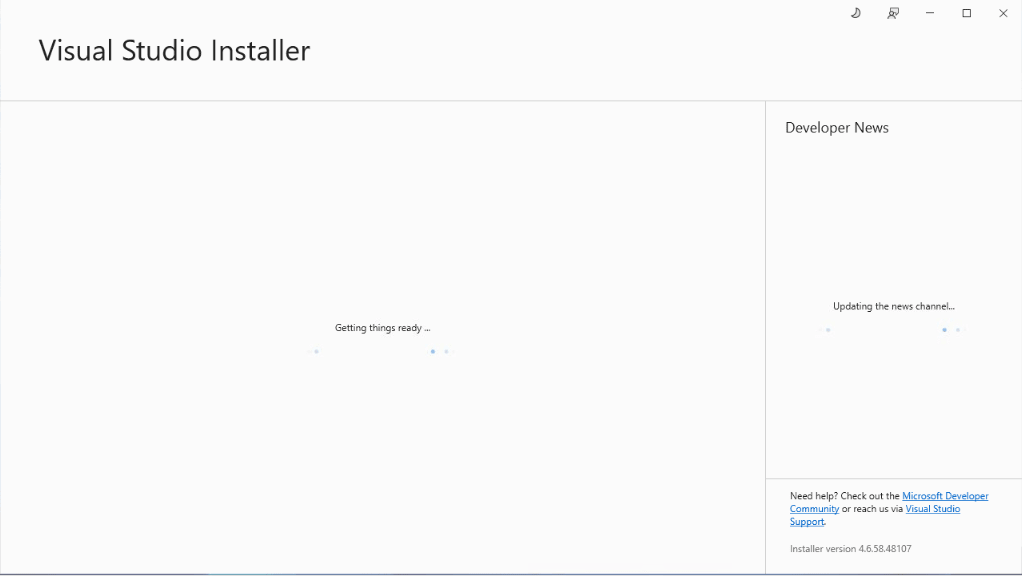Open the send feedback icon
The width and height of the screenshot is (1022, 576).
893,13
